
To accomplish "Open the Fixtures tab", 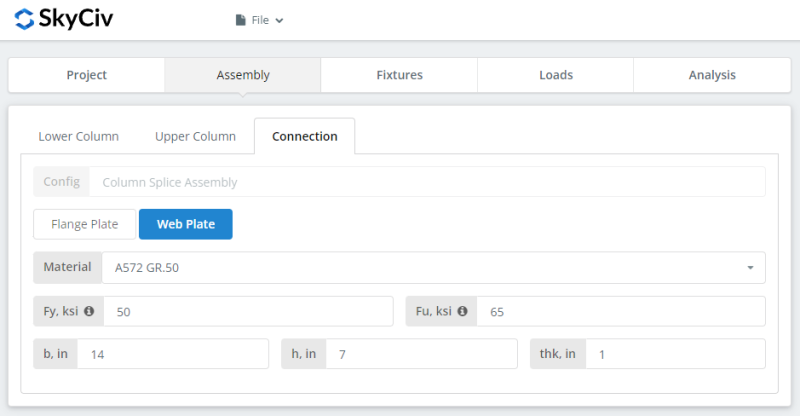I will coord(399,75).
